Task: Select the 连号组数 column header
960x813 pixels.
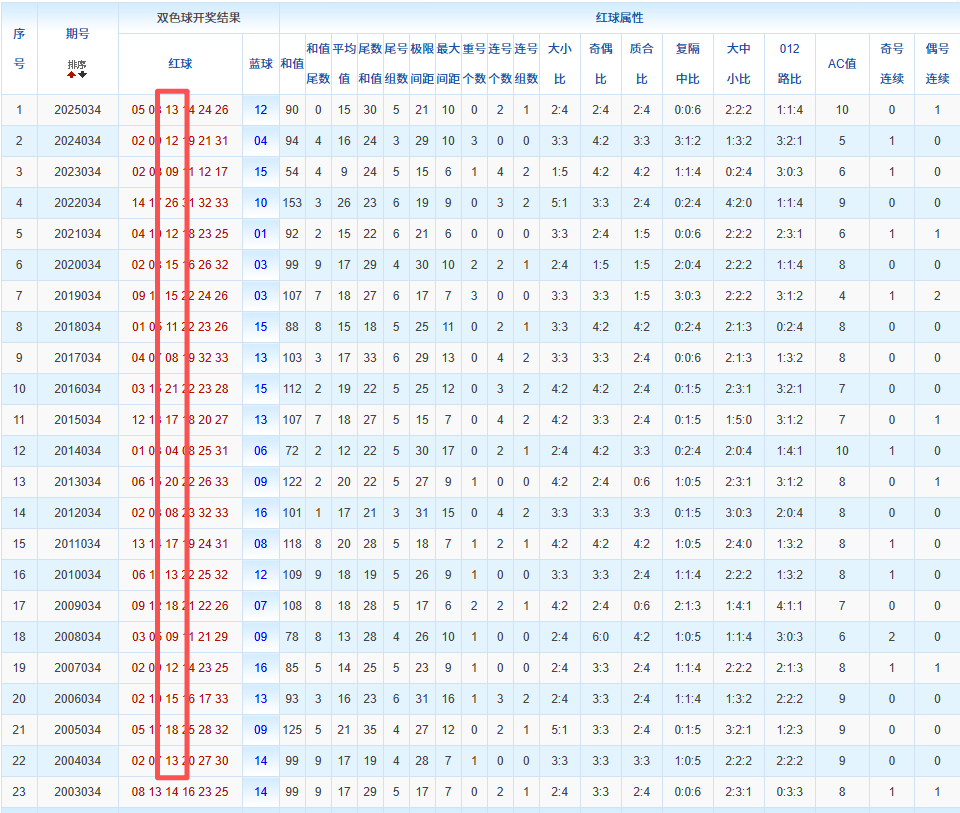Action: pos(526,64)
